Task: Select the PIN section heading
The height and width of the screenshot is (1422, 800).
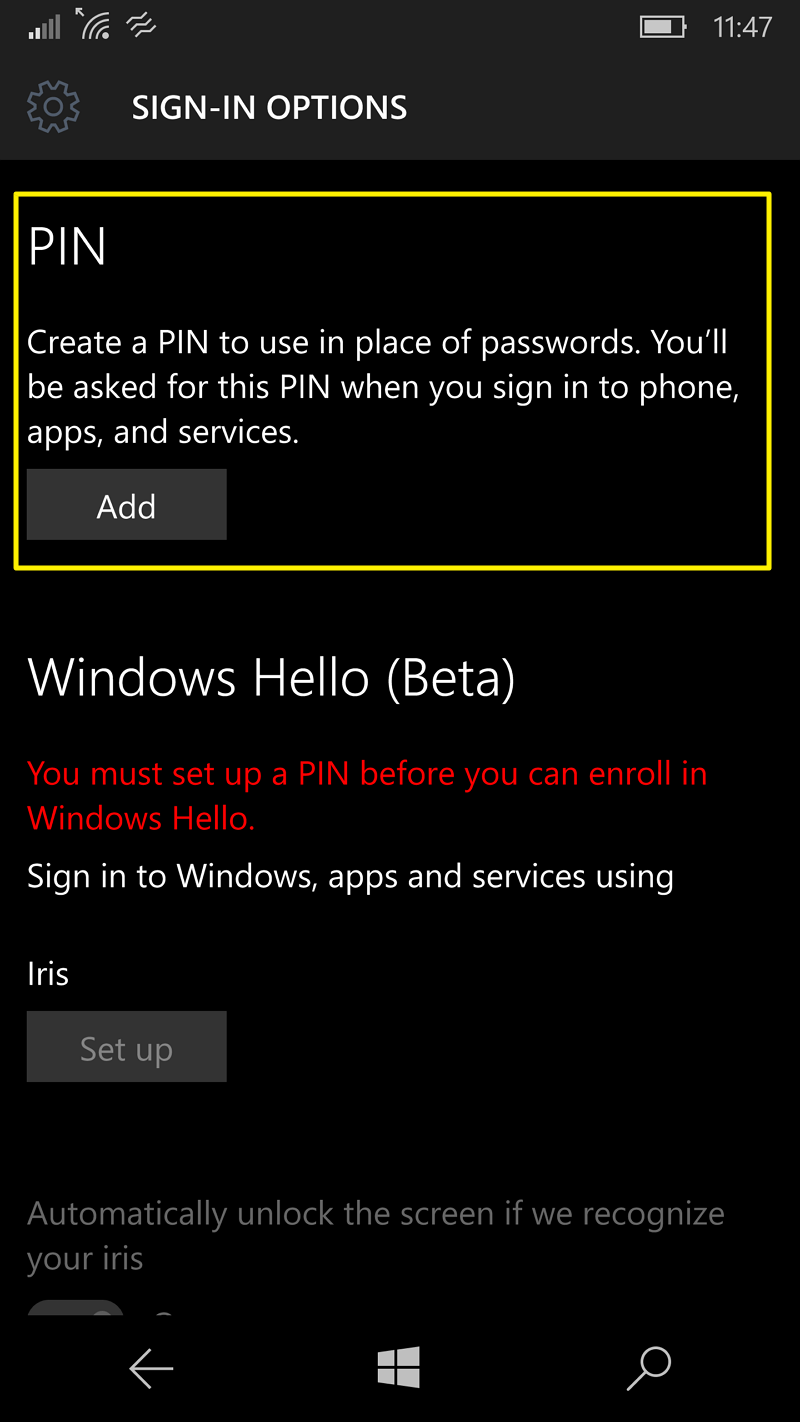Action: [67, 246]
